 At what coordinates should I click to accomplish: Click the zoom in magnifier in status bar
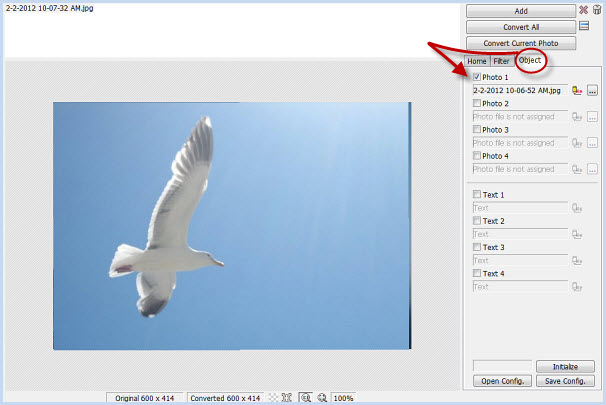pos(306,397)
